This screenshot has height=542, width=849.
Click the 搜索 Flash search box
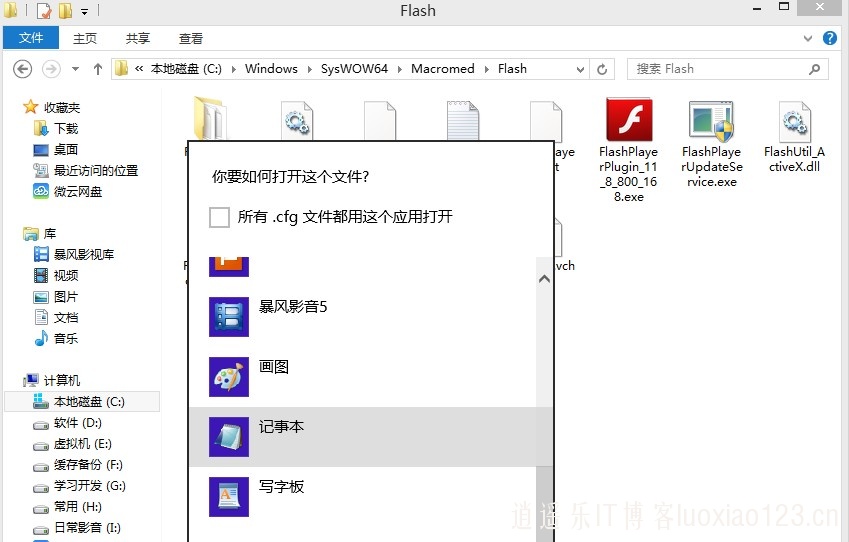(x=727, y=69)
